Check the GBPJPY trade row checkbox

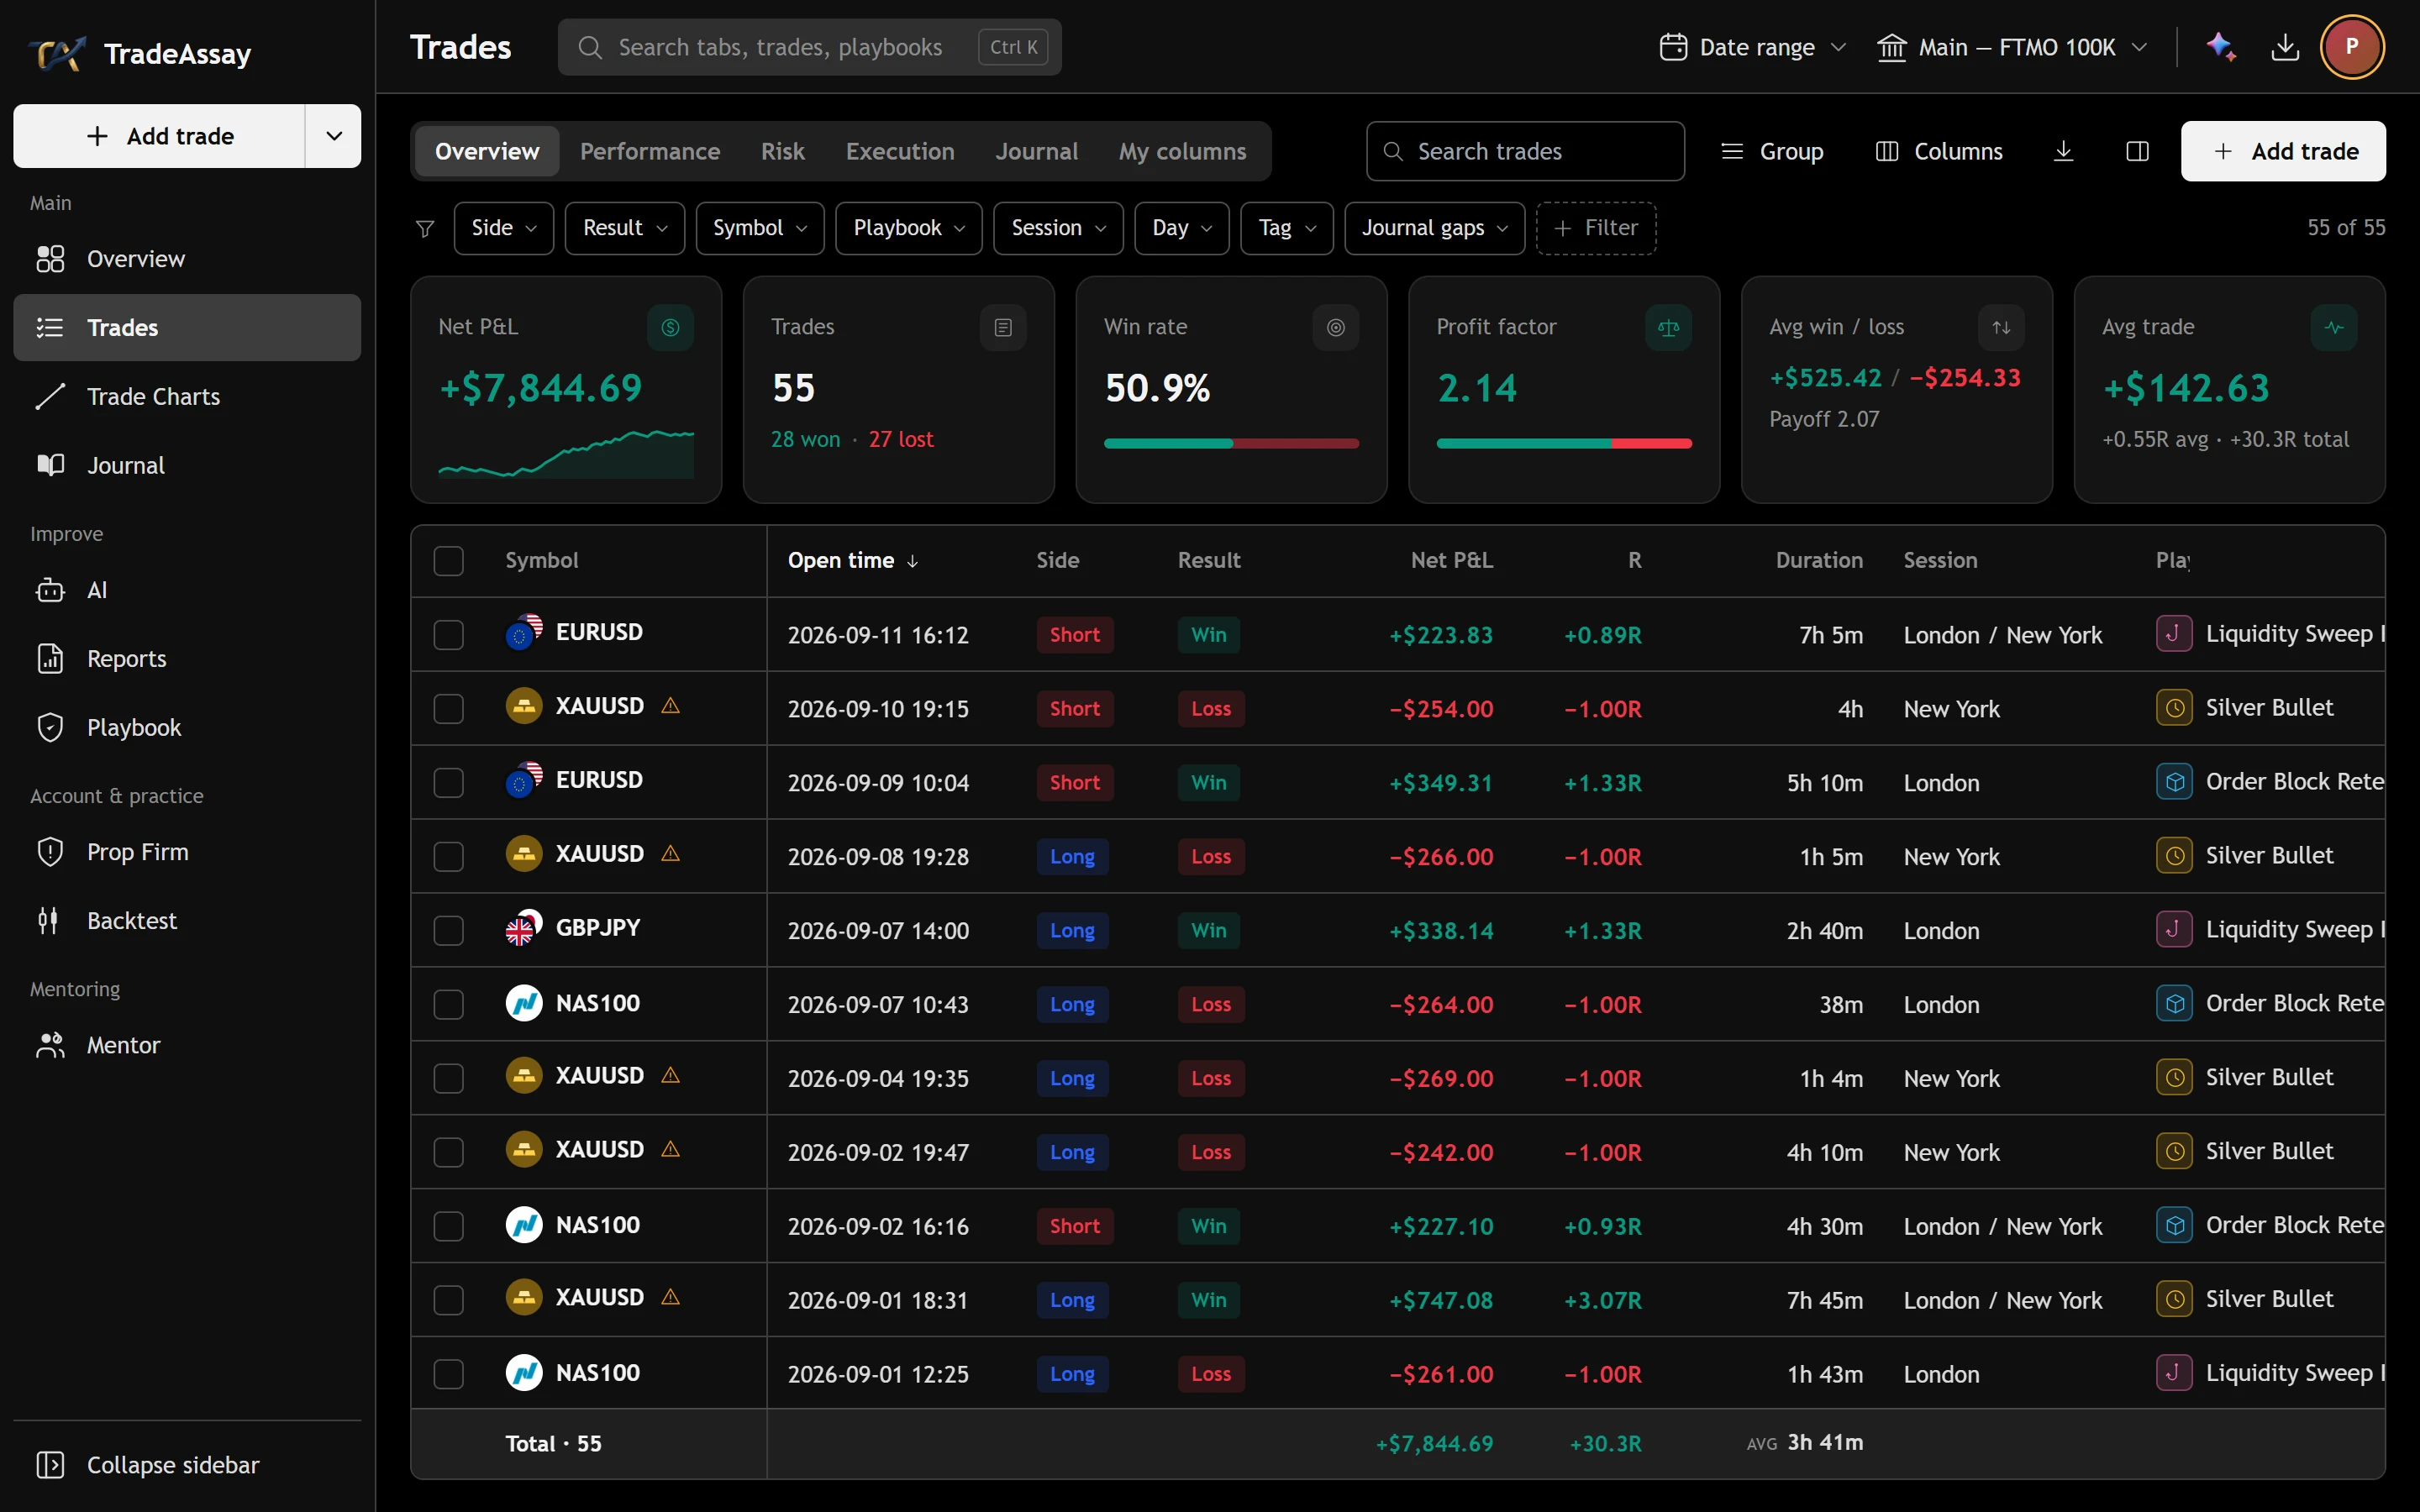point(449,931)
